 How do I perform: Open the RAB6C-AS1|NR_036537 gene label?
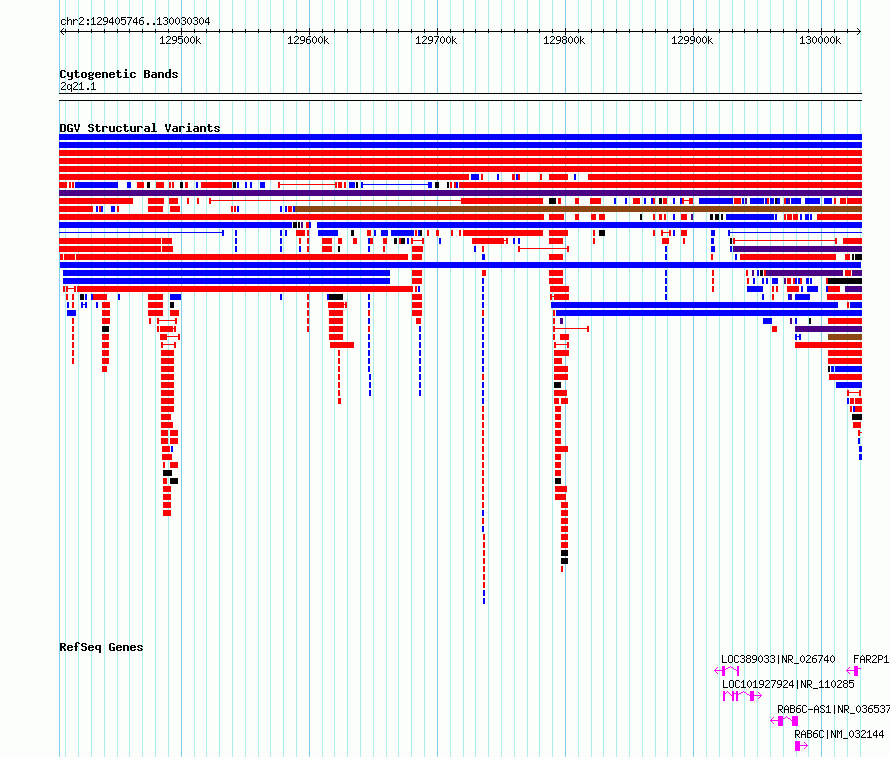pos(833,709)
